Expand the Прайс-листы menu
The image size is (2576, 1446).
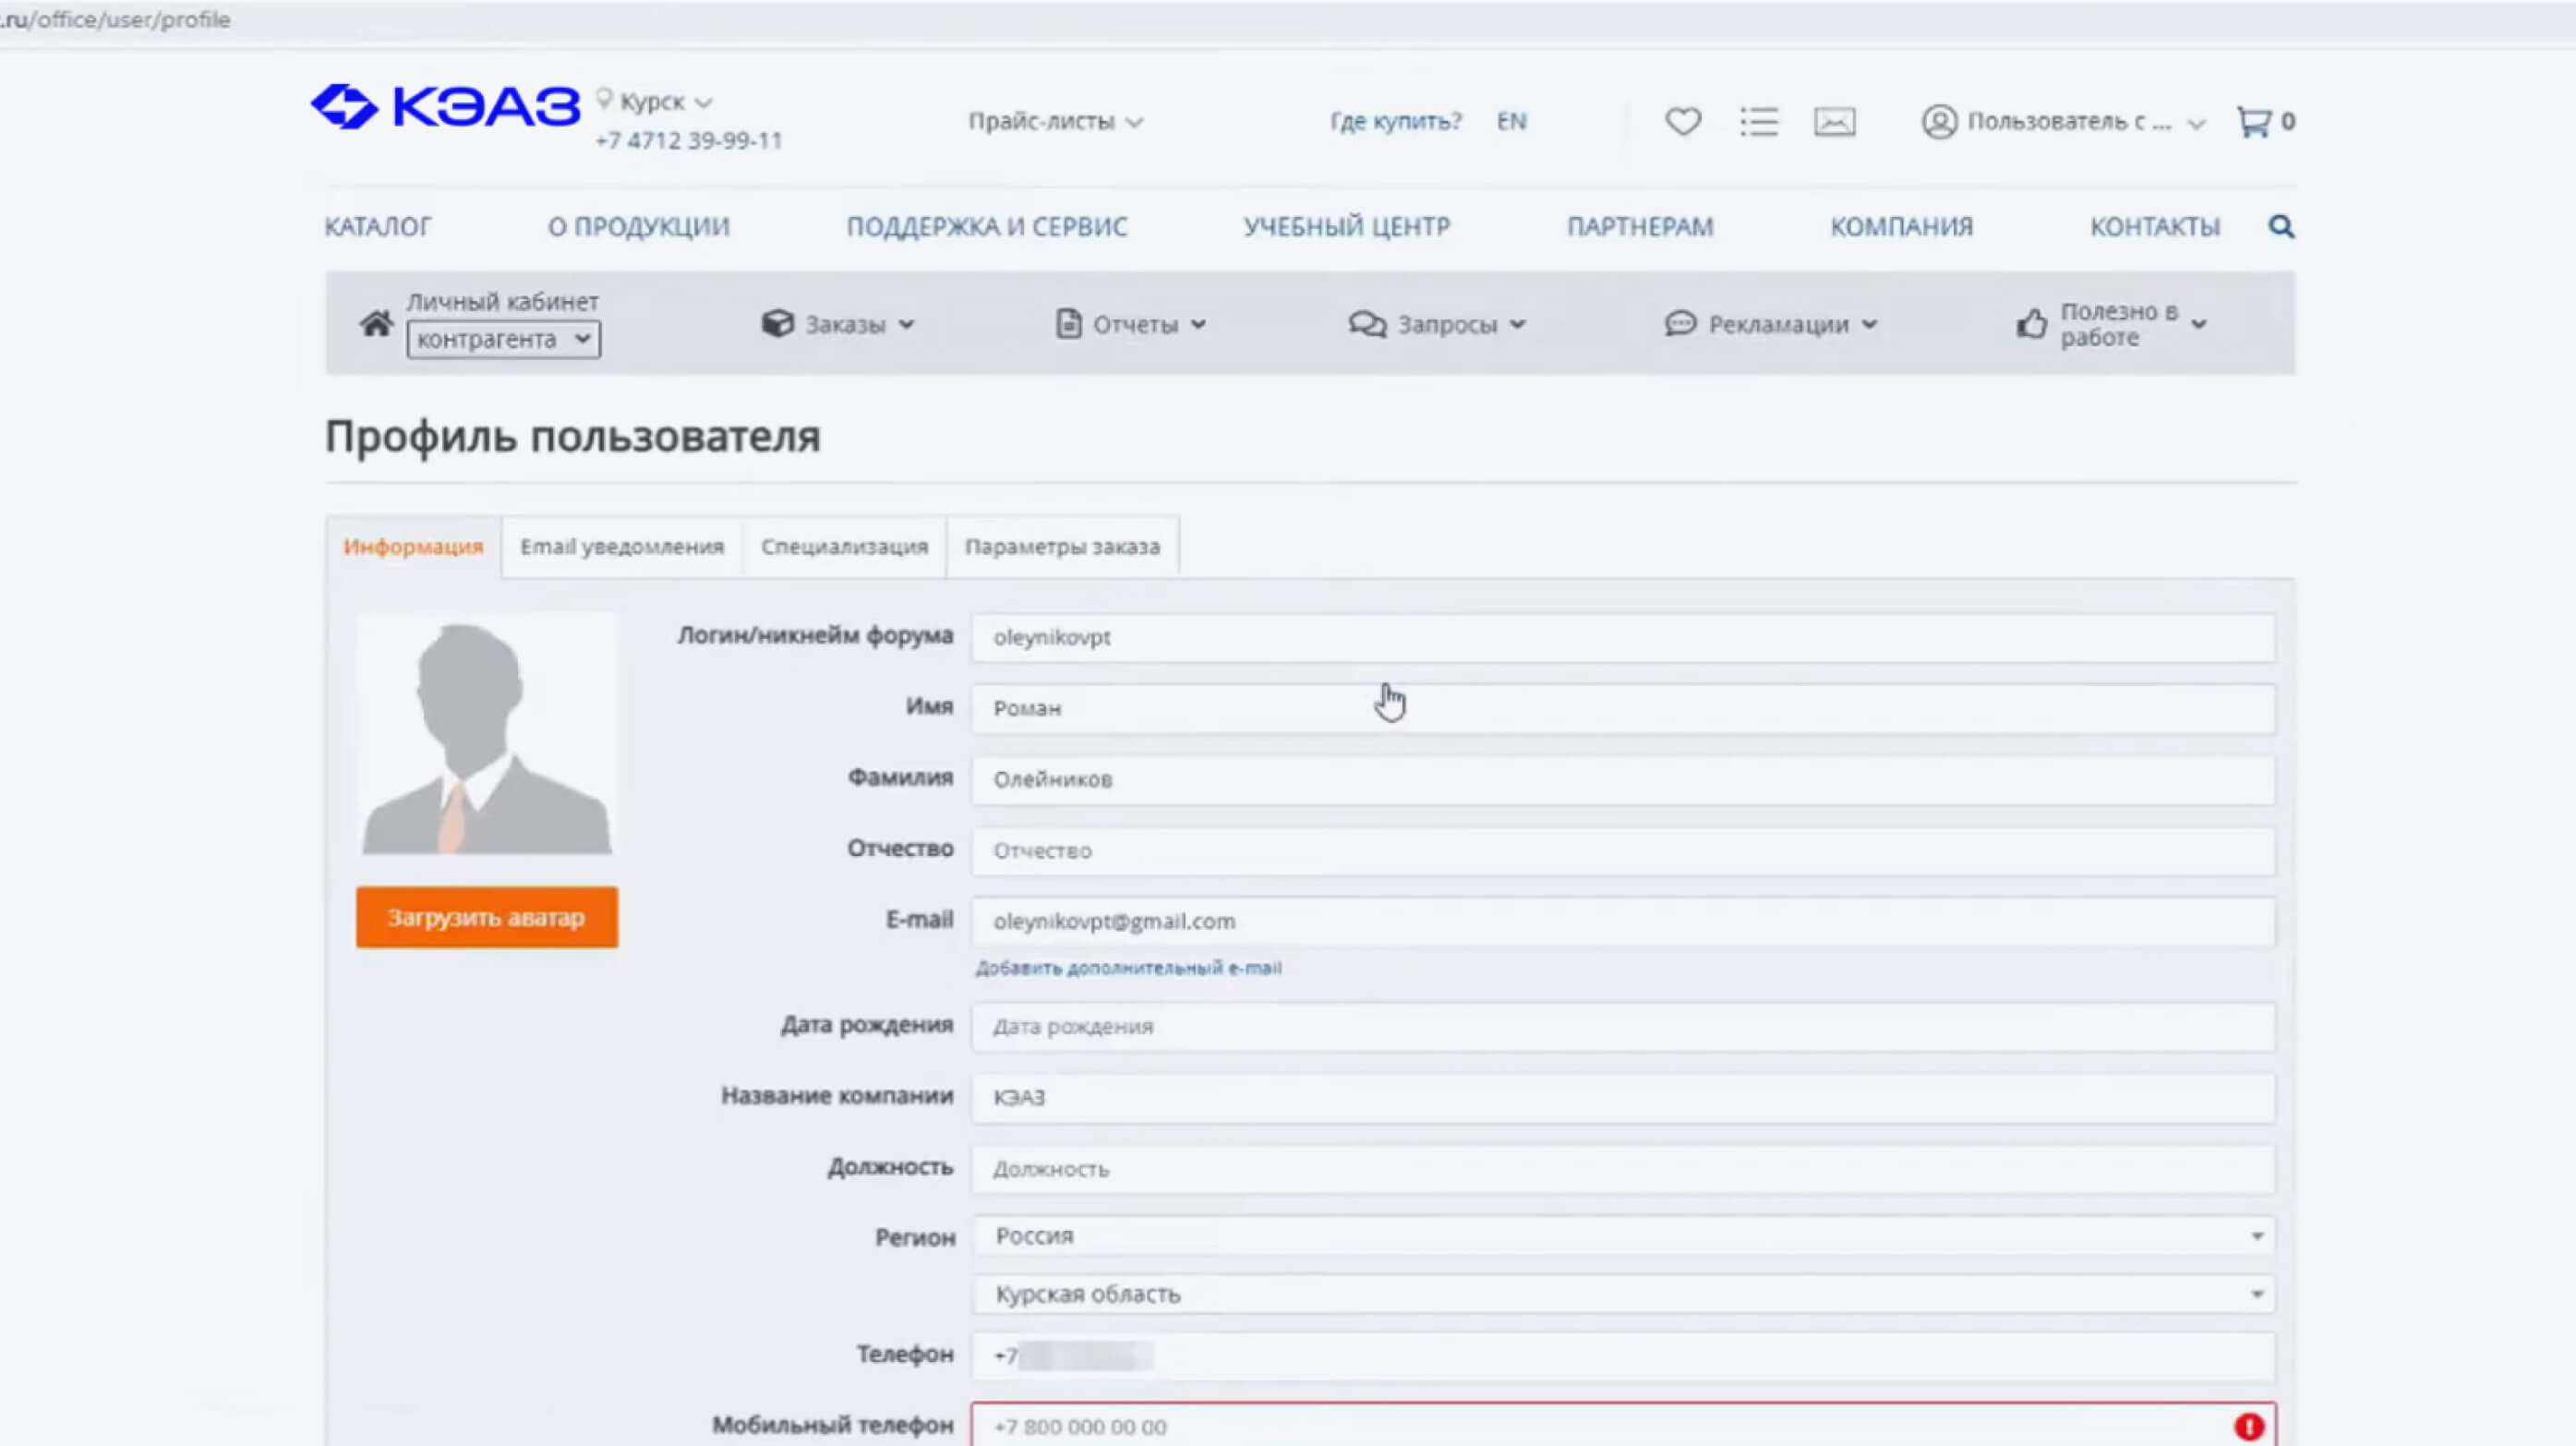click(1054, 122)
